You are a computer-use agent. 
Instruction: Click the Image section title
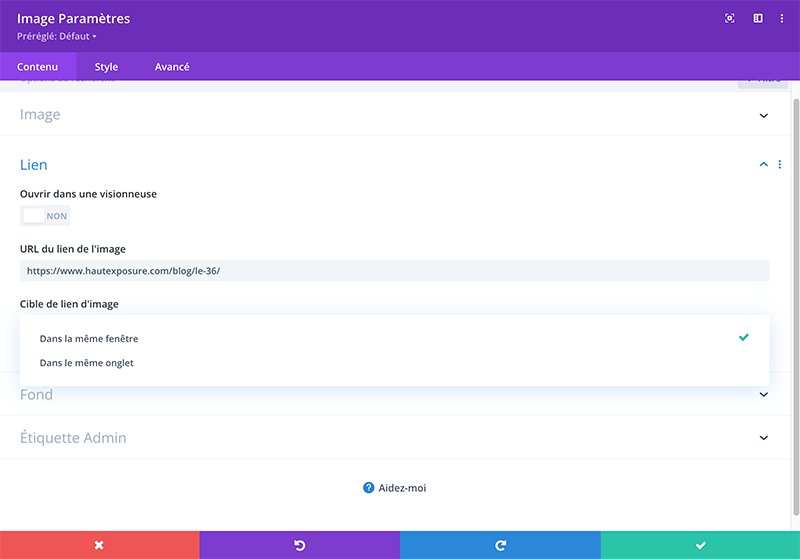(40, 115)
